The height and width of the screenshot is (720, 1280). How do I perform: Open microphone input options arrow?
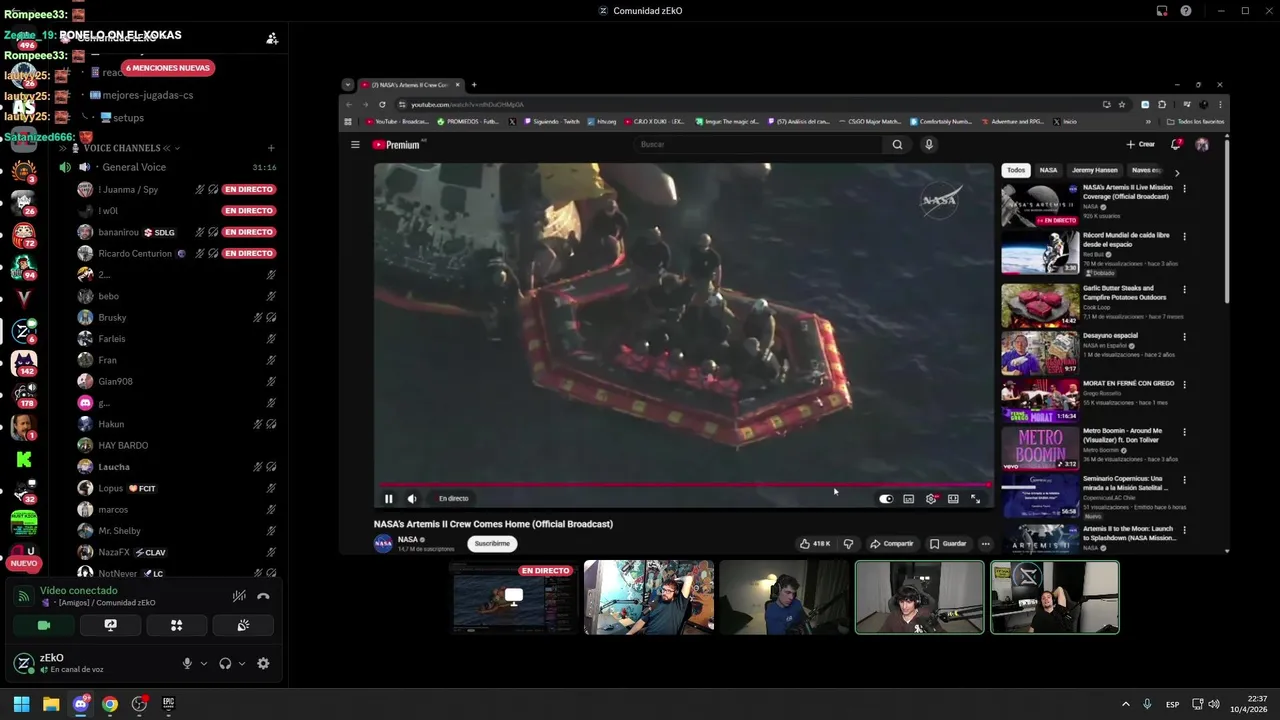click(204, 663)
